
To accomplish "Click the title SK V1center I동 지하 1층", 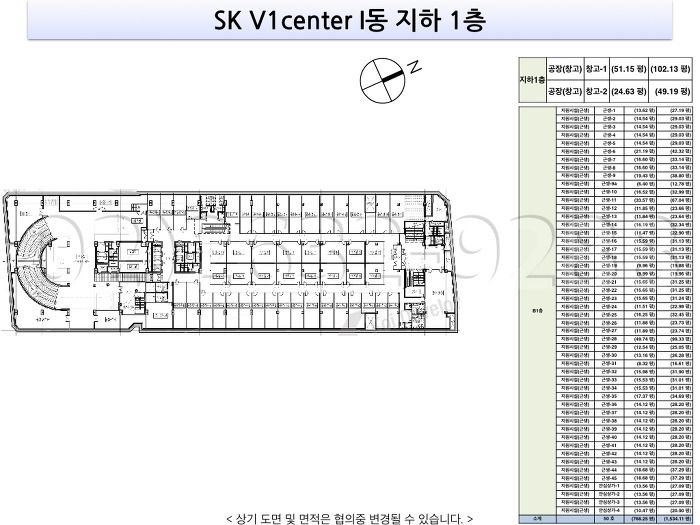I will pos(350,21).
